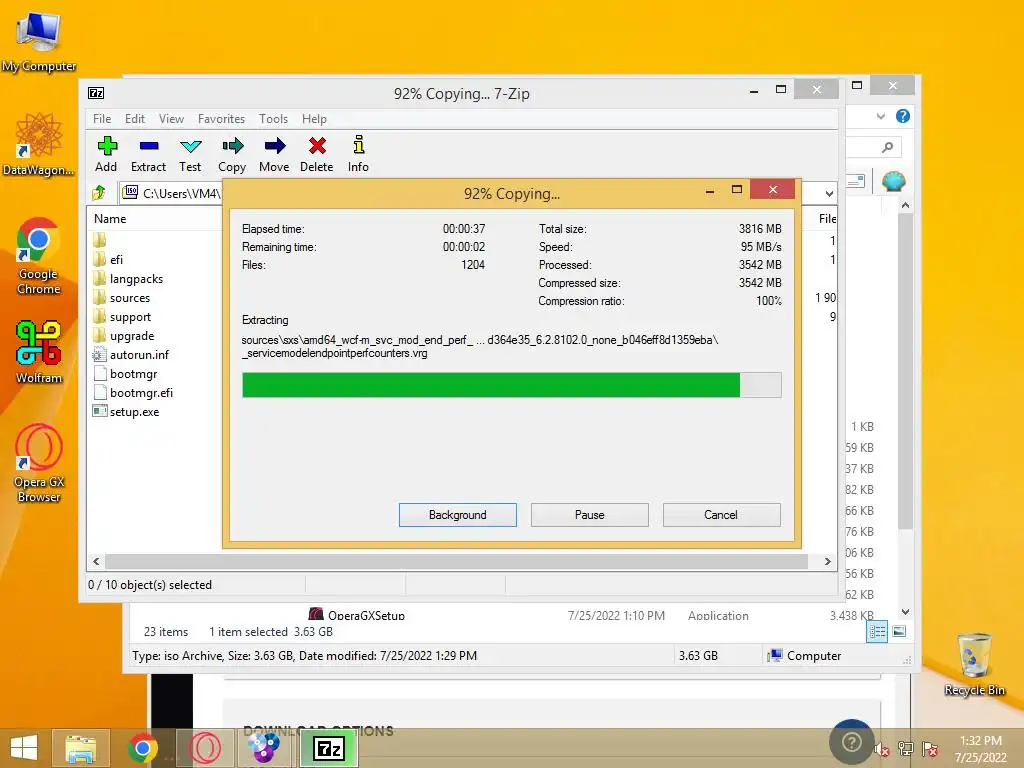Cancel the copying operation
This screenshot has width=1024, height=768.
[x=721, y=515]
